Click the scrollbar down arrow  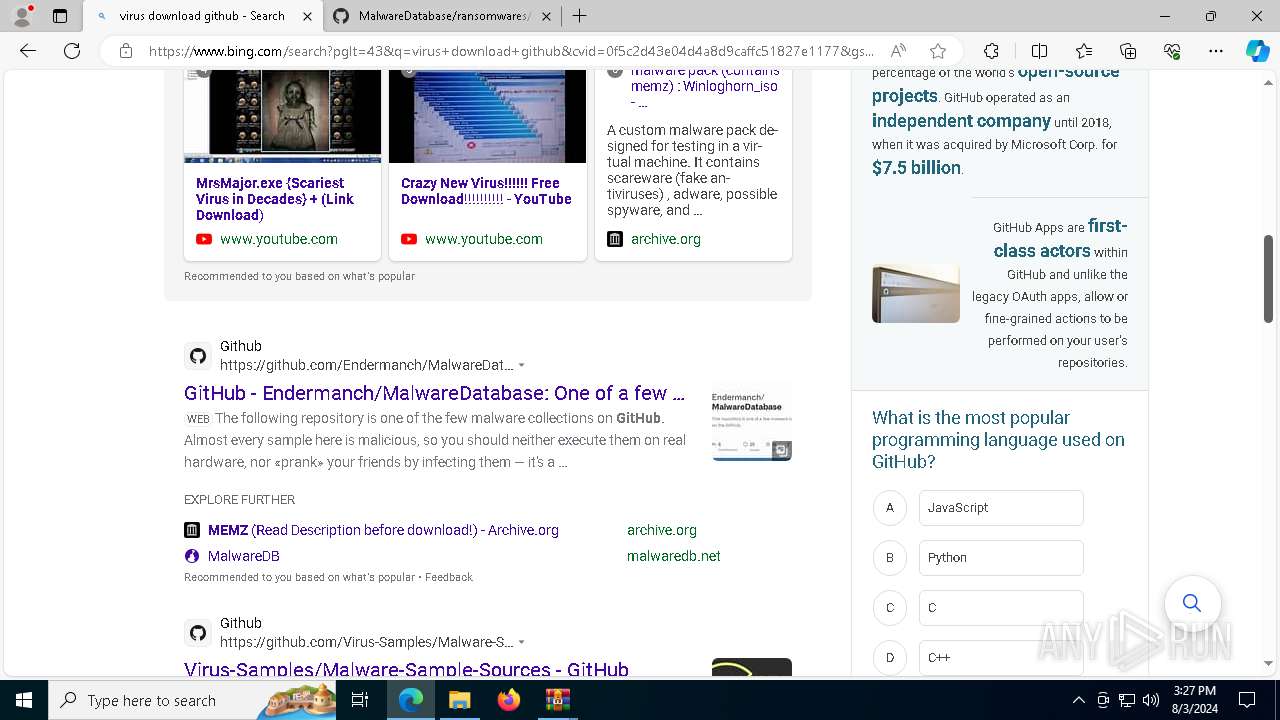coord(1268,664)
